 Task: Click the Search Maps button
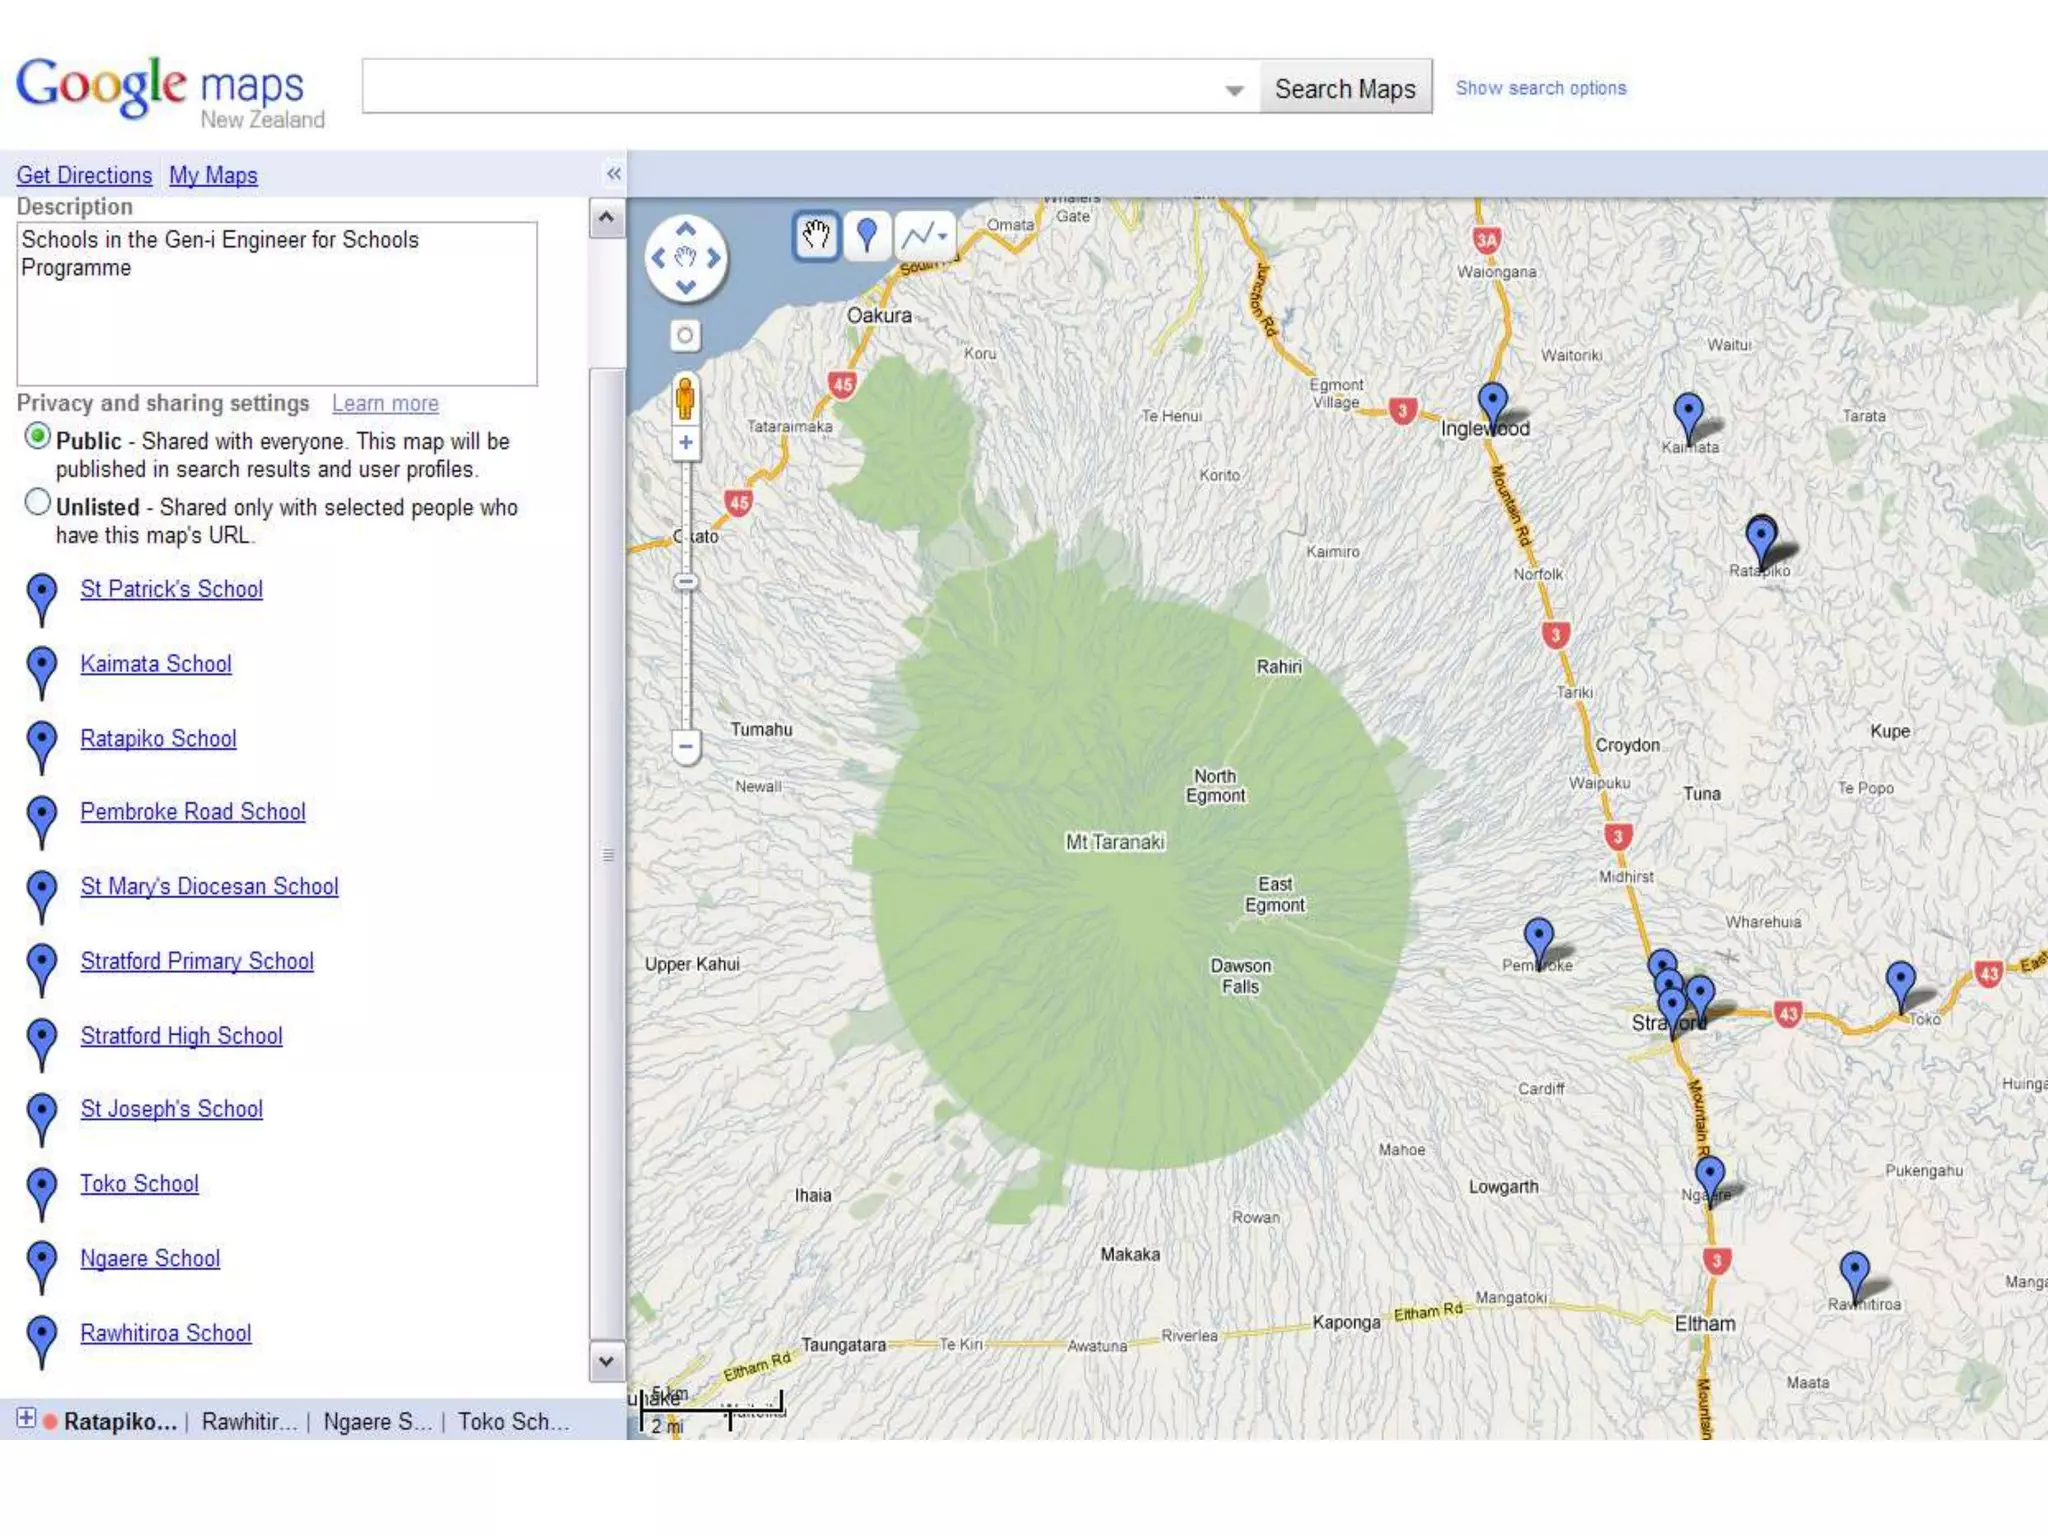(1344, 88)
